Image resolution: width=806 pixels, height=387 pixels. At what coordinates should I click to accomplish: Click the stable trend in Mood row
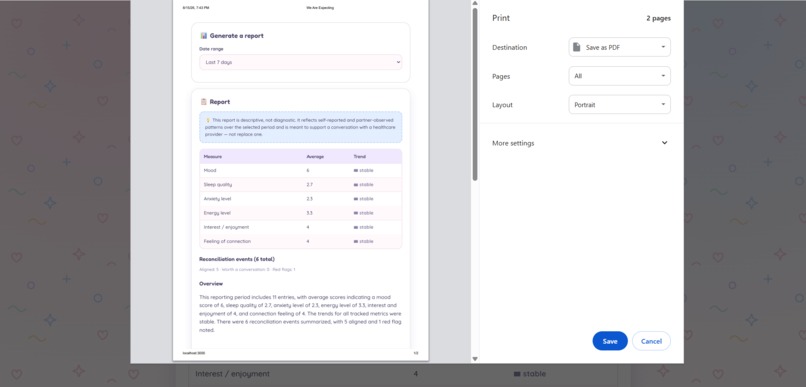tap(363, 170)
